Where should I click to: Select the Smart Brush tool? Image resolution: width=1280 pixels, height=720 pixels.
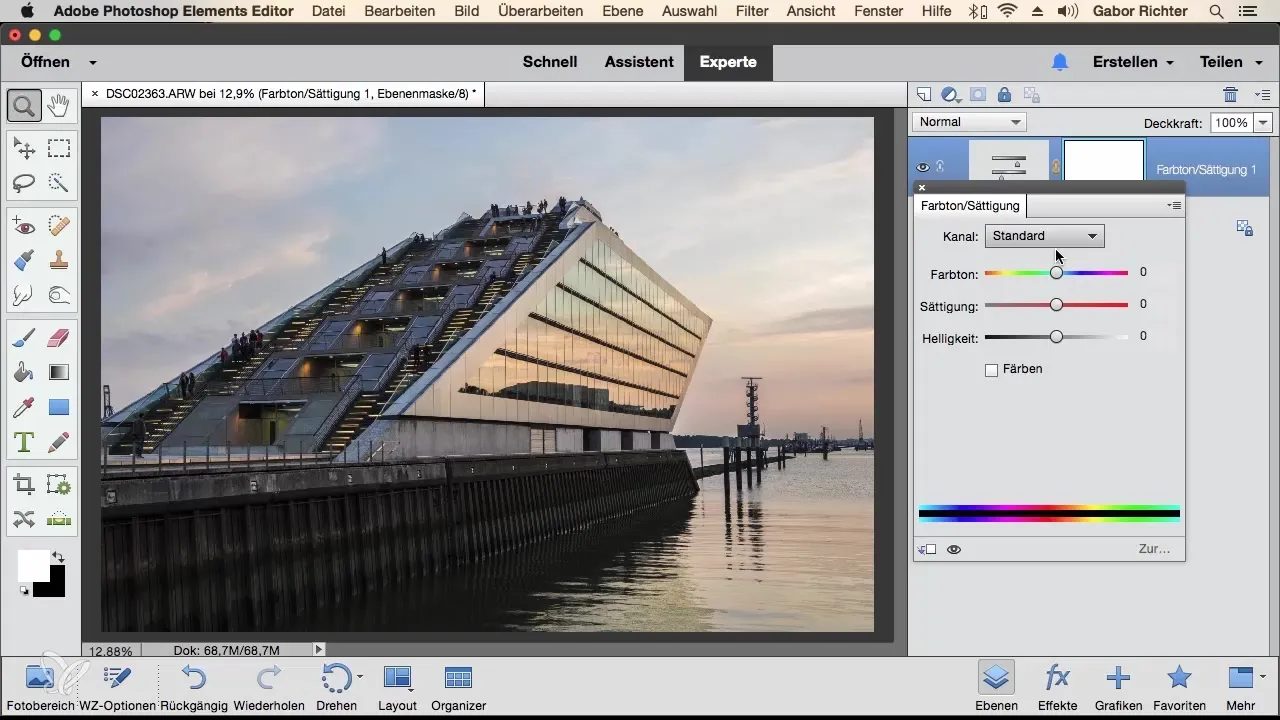tap(24, 260)
